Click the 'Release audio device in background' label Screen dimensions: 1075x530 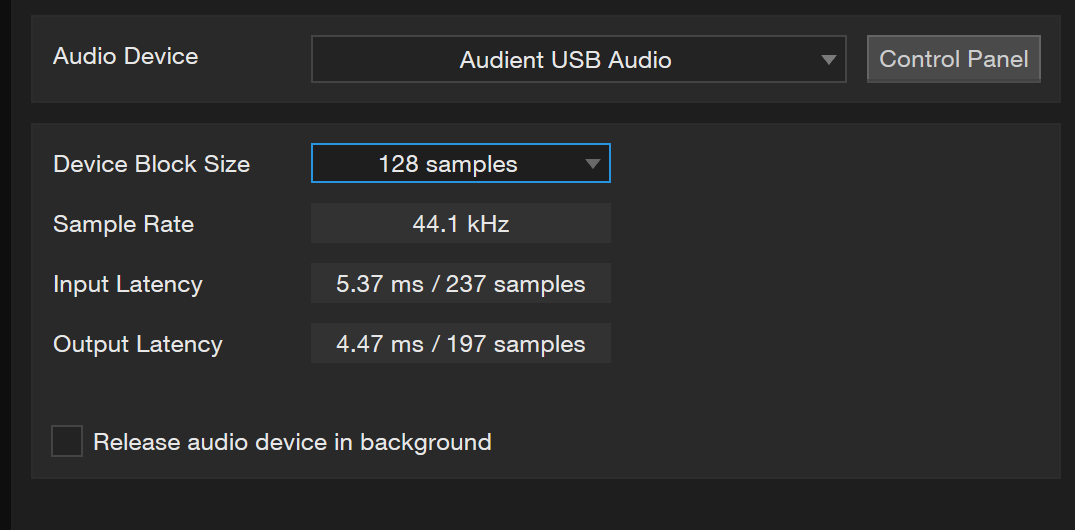coord(292,441)
